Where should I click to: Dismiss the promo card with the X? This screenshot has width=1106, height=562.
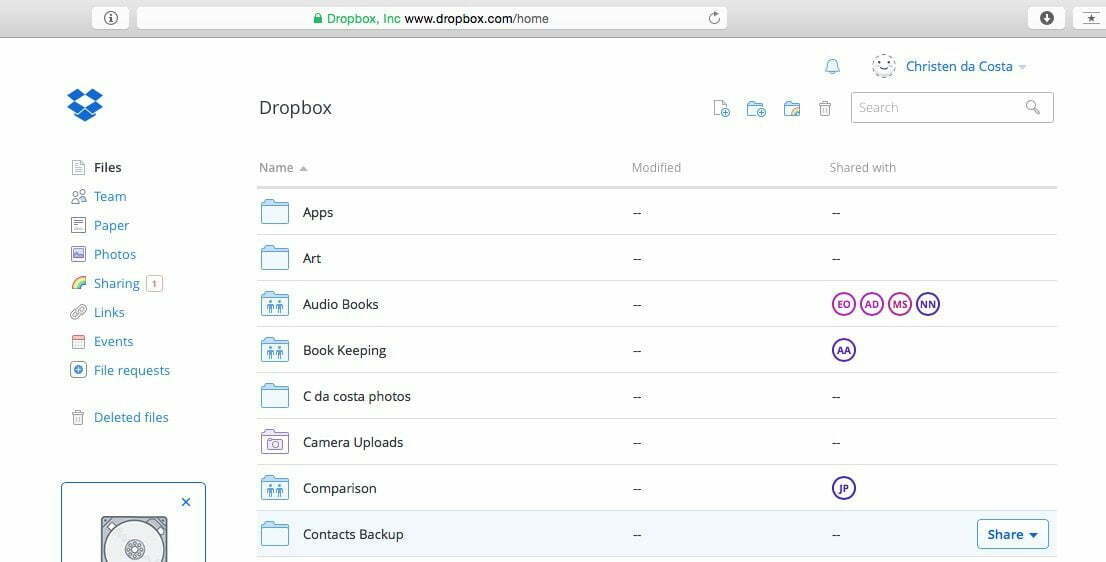(x=186, y=502)
